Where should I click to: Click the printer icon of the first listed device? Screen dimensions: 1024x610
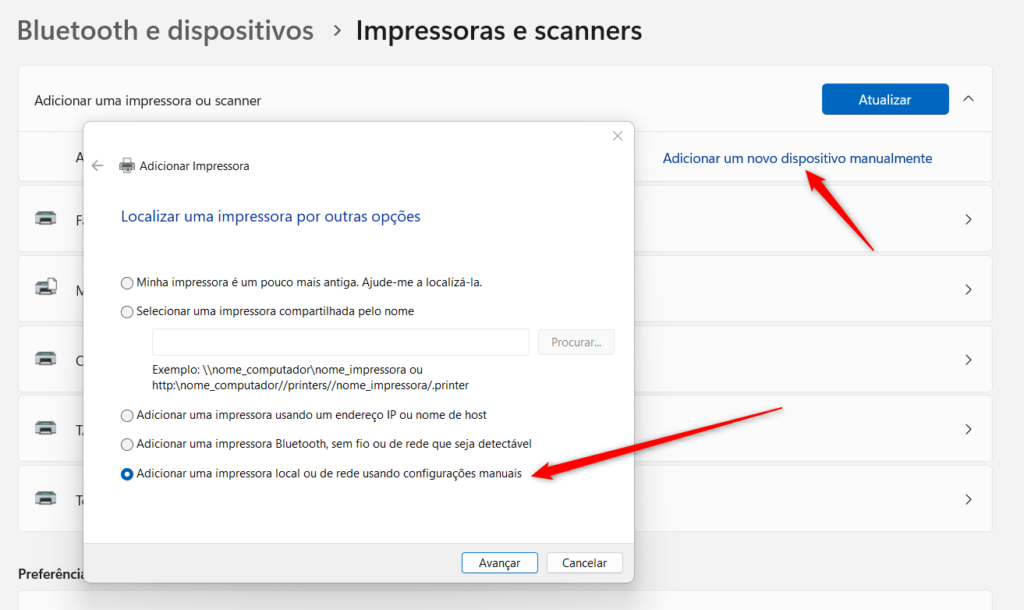coord(46,219)
